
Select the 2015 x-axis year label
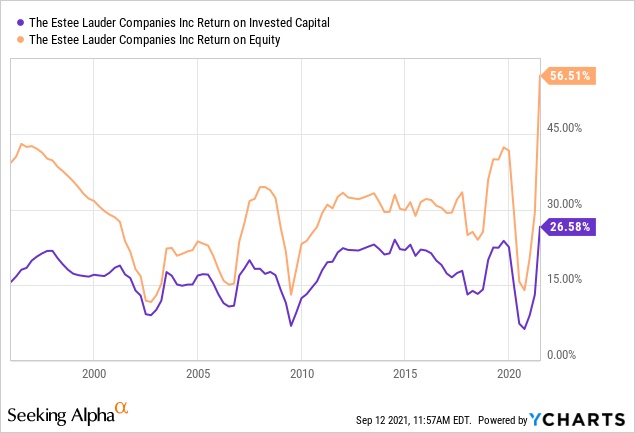(x=405, y=374)
